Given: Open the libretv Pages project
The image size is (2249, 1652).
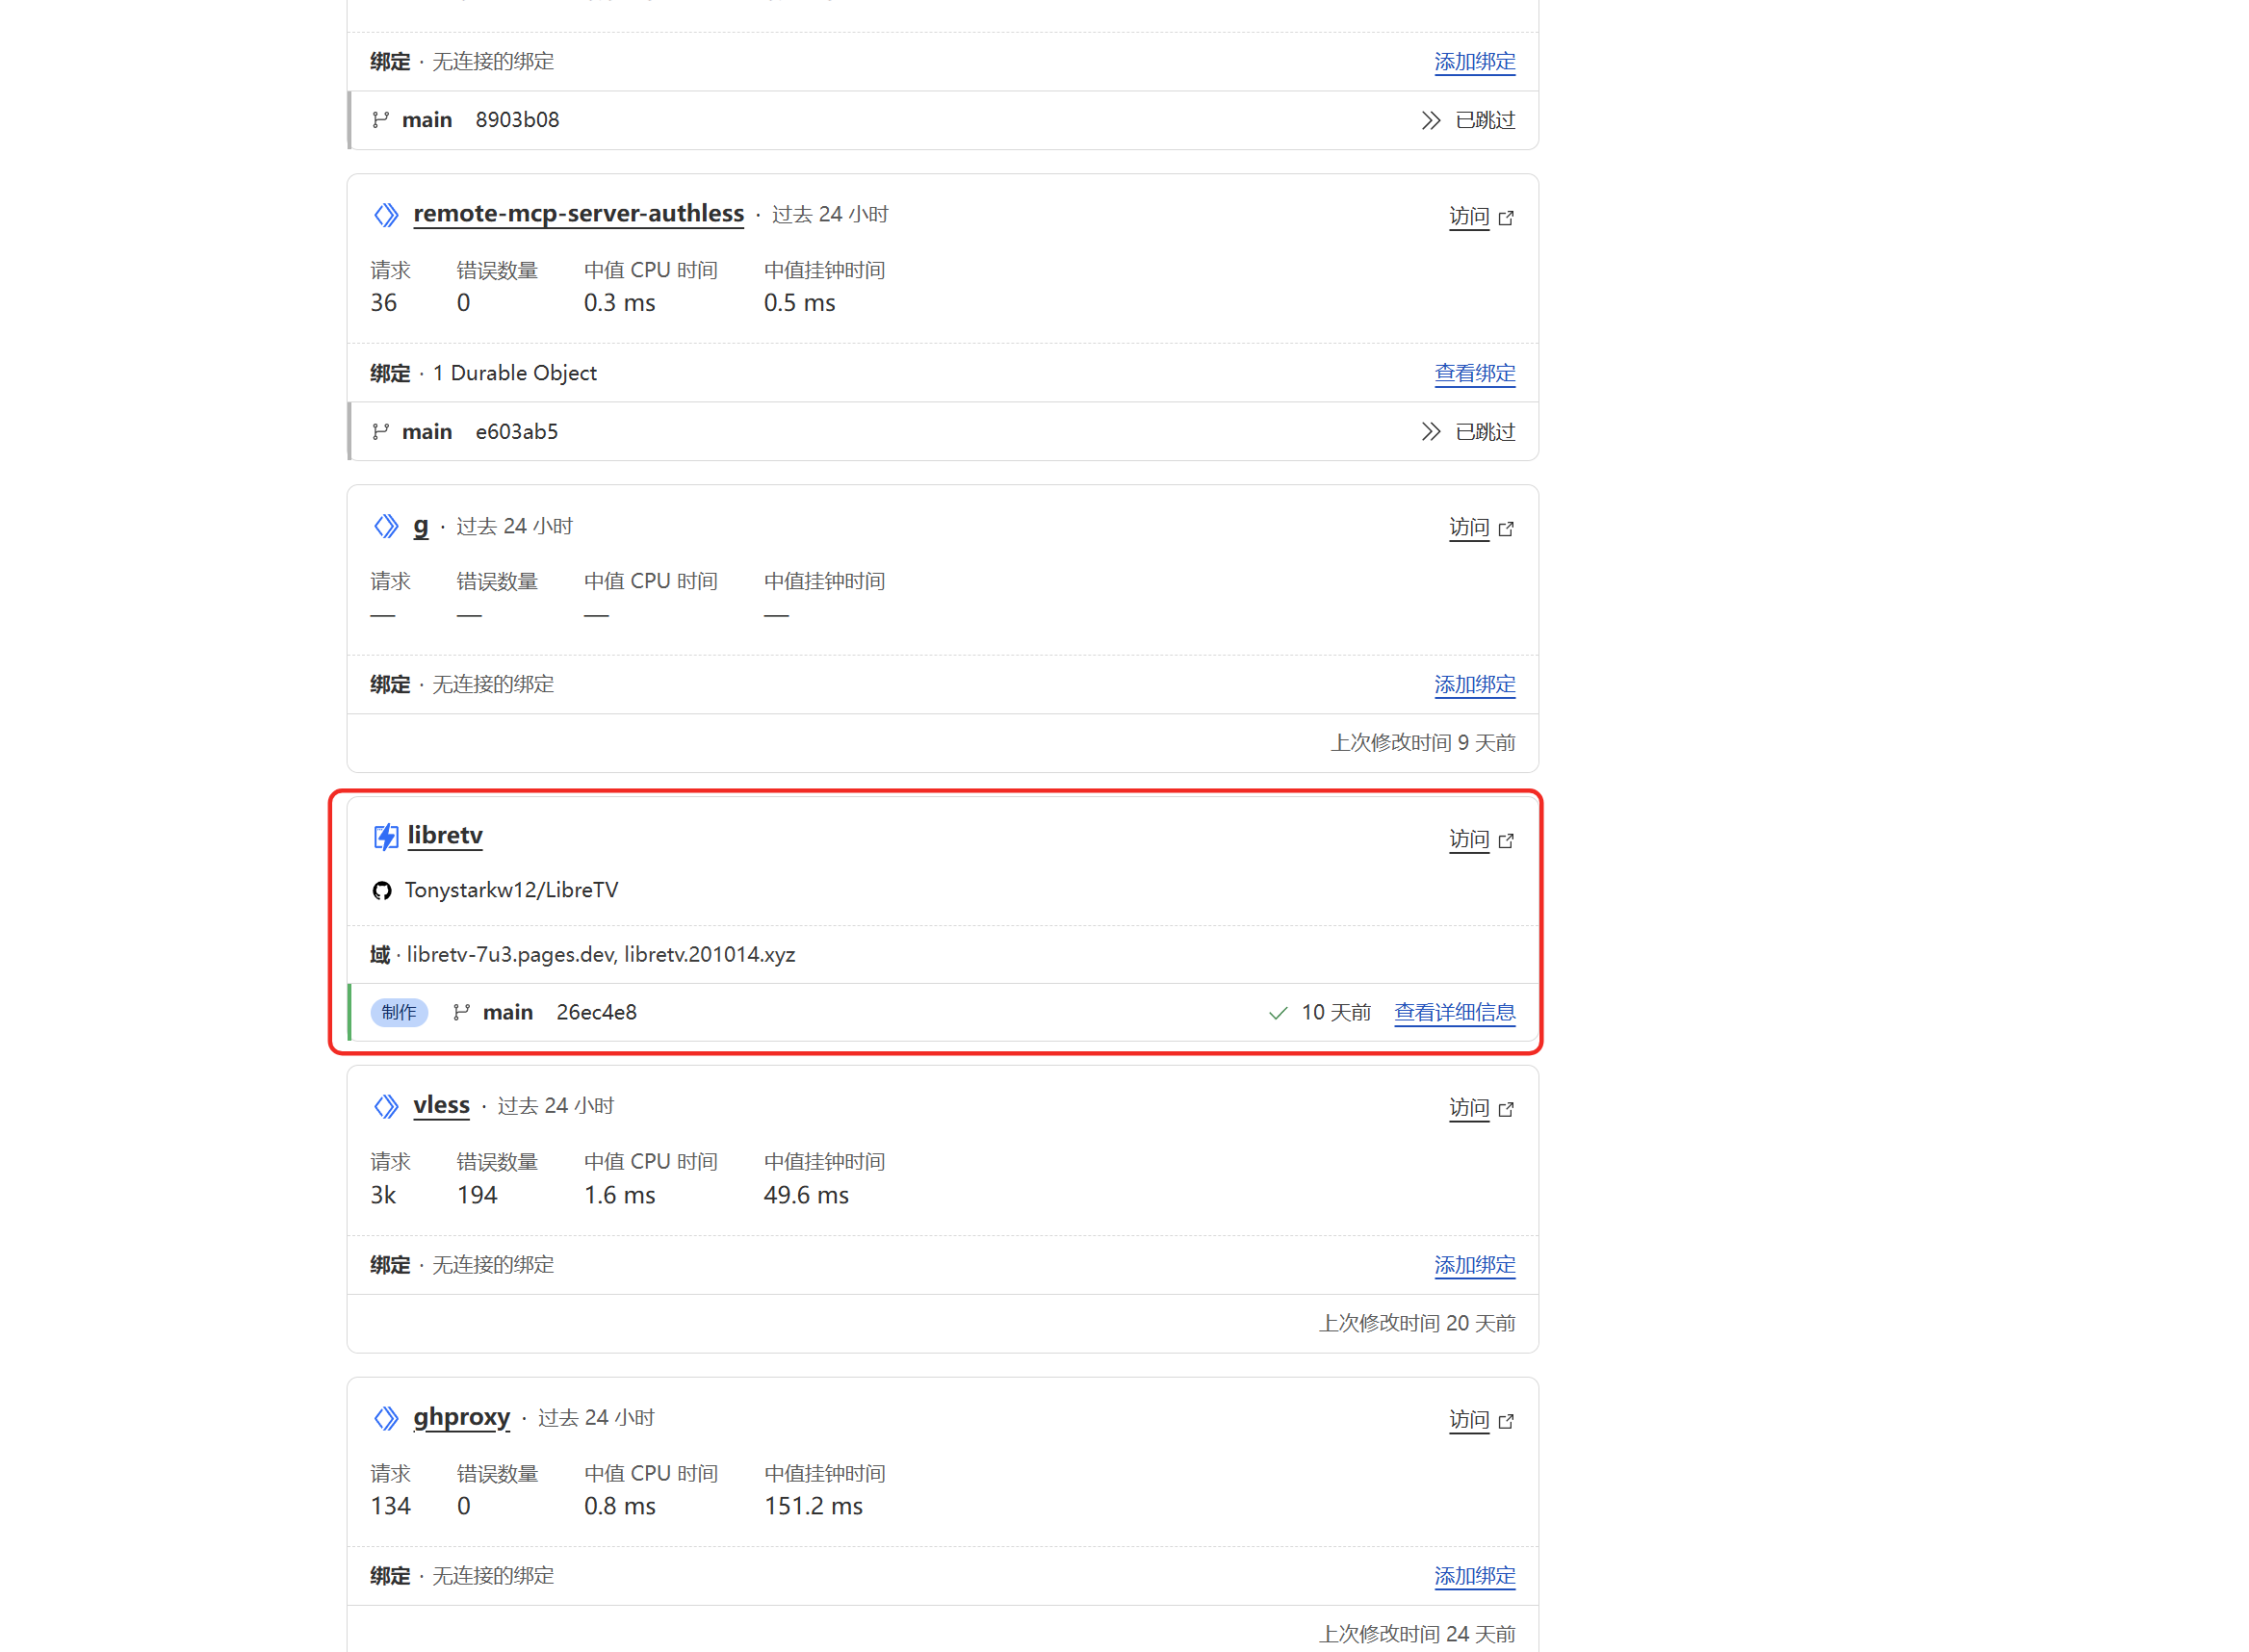Looking at the screenshot, I should pyautogui.click(x=445, y=835).
